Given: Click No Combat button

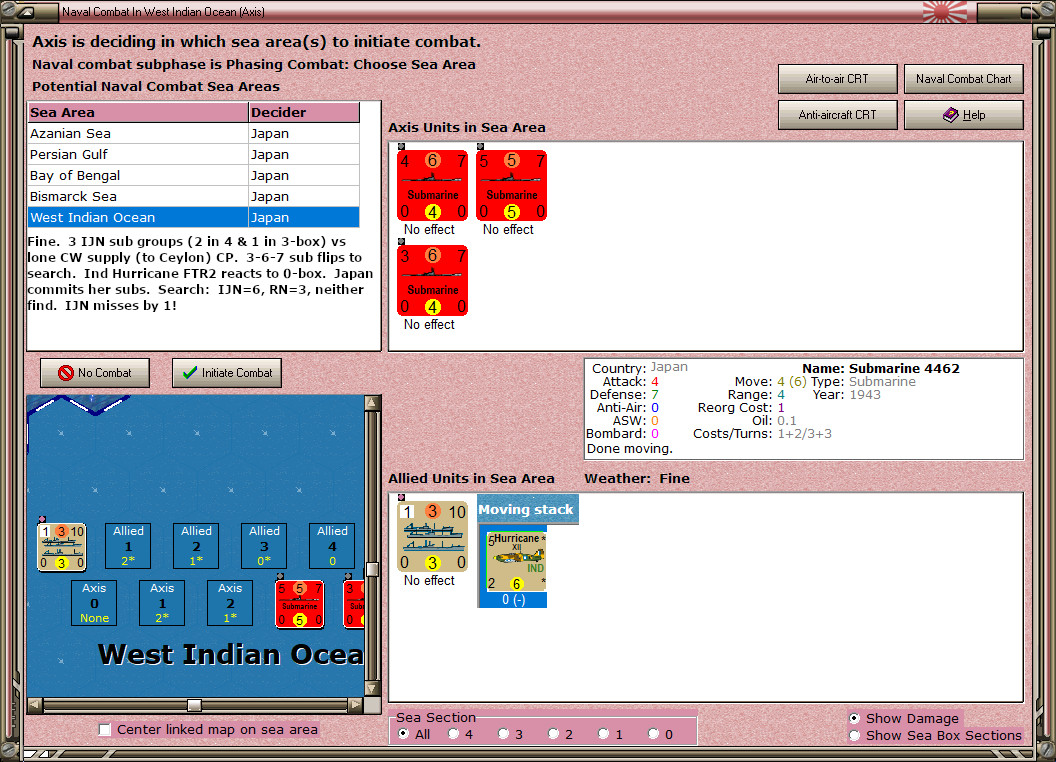Looking at the screenshot, I should [x=95, y=373].
